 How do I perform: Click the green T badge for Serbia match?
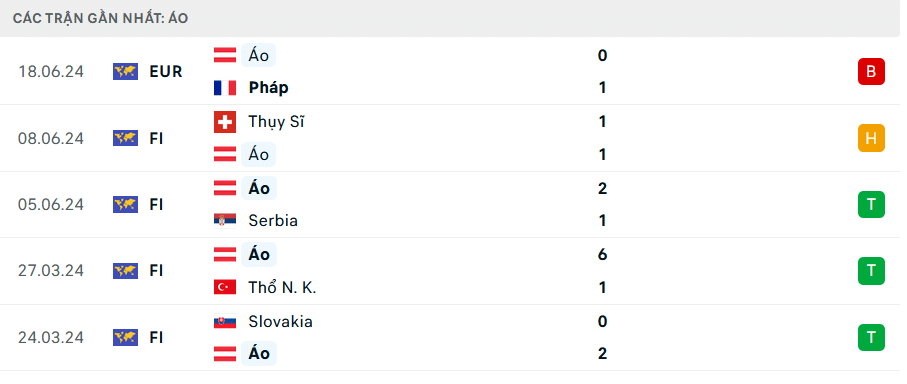(x=871, y=204)
